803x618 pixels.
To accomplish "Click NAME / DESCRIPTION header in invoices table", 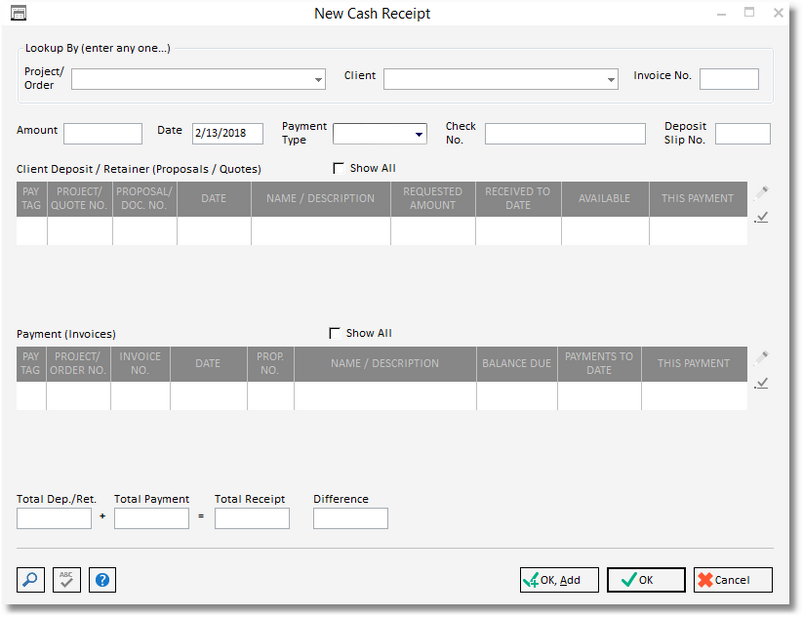I will (x=385, y=364).
